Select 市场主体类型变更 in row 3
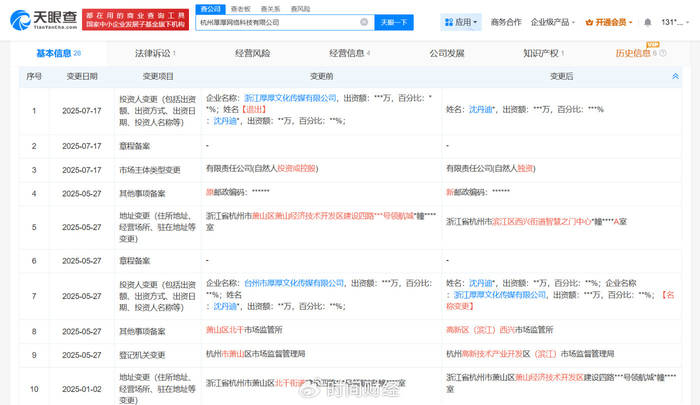 (150, 170)
